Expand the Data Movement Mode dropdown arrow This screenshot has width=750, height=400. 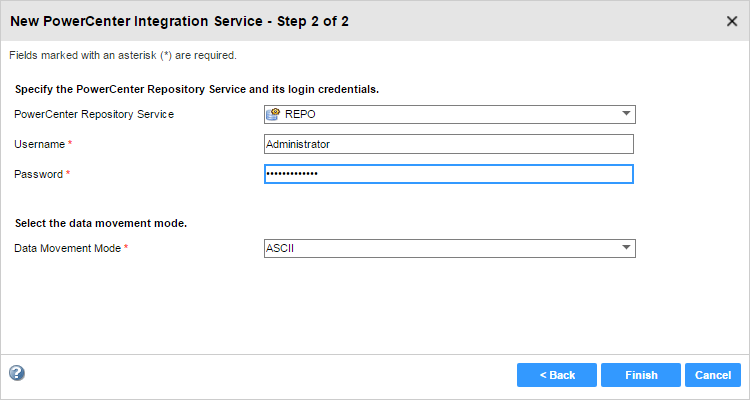click(626, 247)
